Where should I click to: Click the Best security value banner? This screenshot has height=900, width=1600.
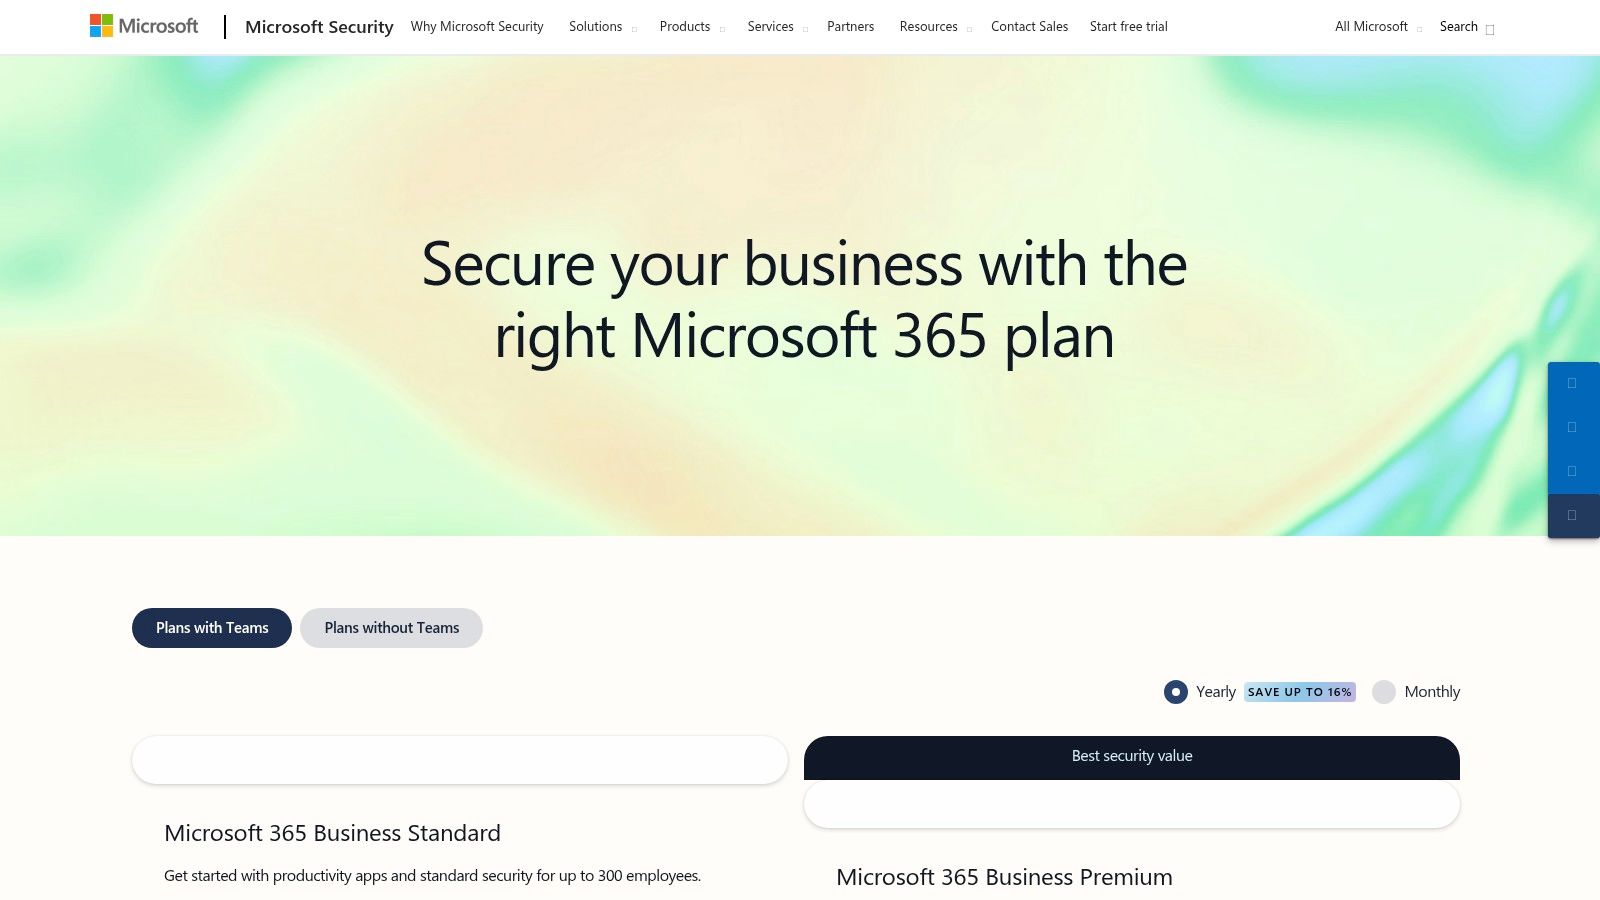pyautogui.click(x=1131, y=756)
